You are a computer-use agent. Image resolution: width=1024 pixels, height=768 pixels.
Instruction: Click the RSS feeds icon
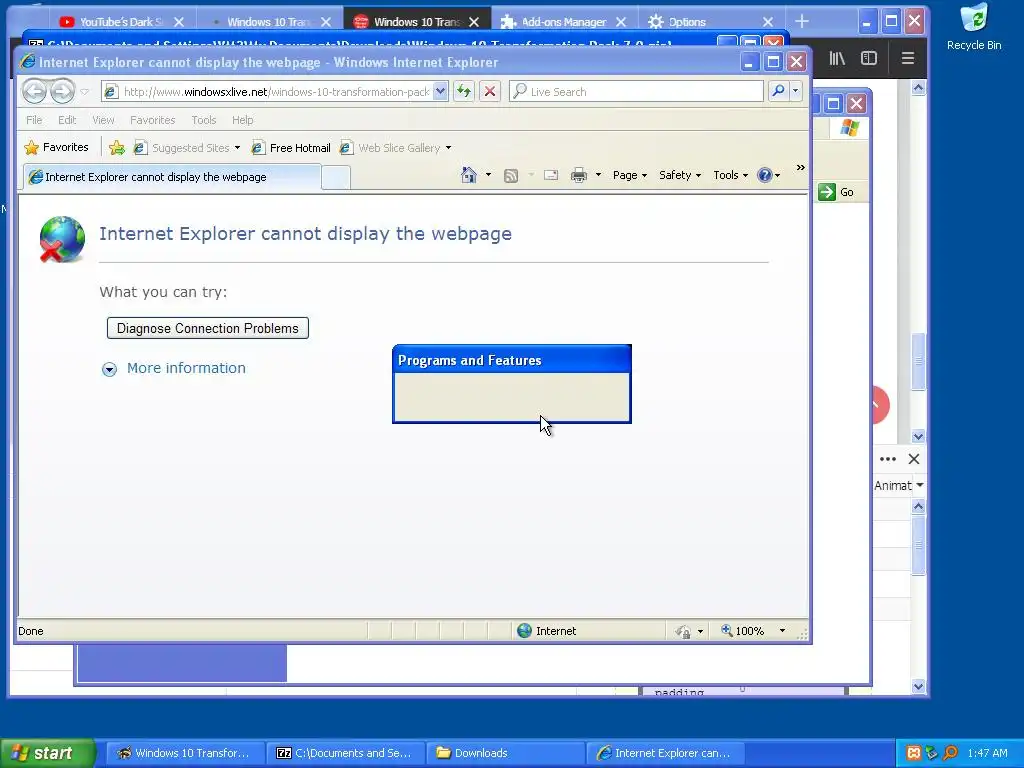(511, 175)
